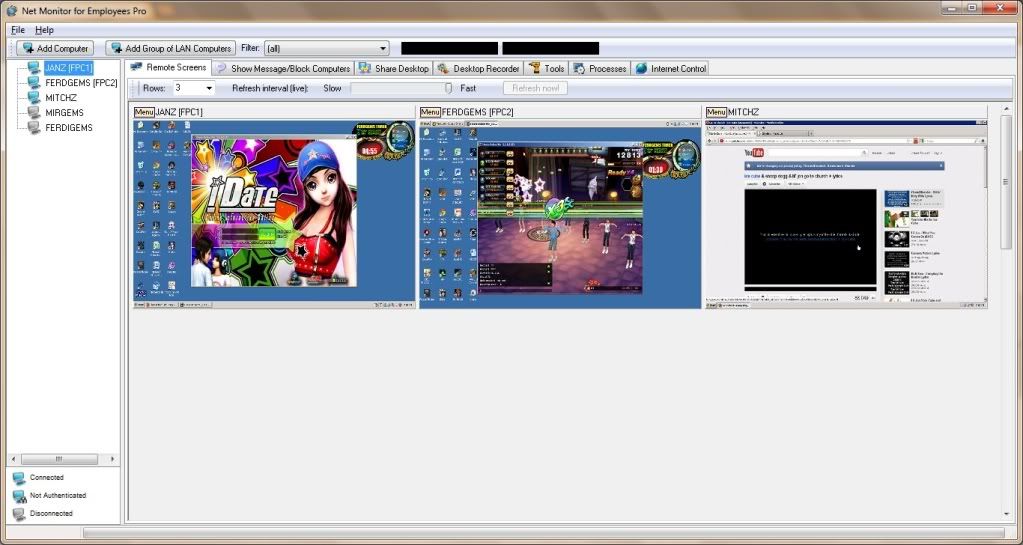Click the Add Computer button

(55, 48)
